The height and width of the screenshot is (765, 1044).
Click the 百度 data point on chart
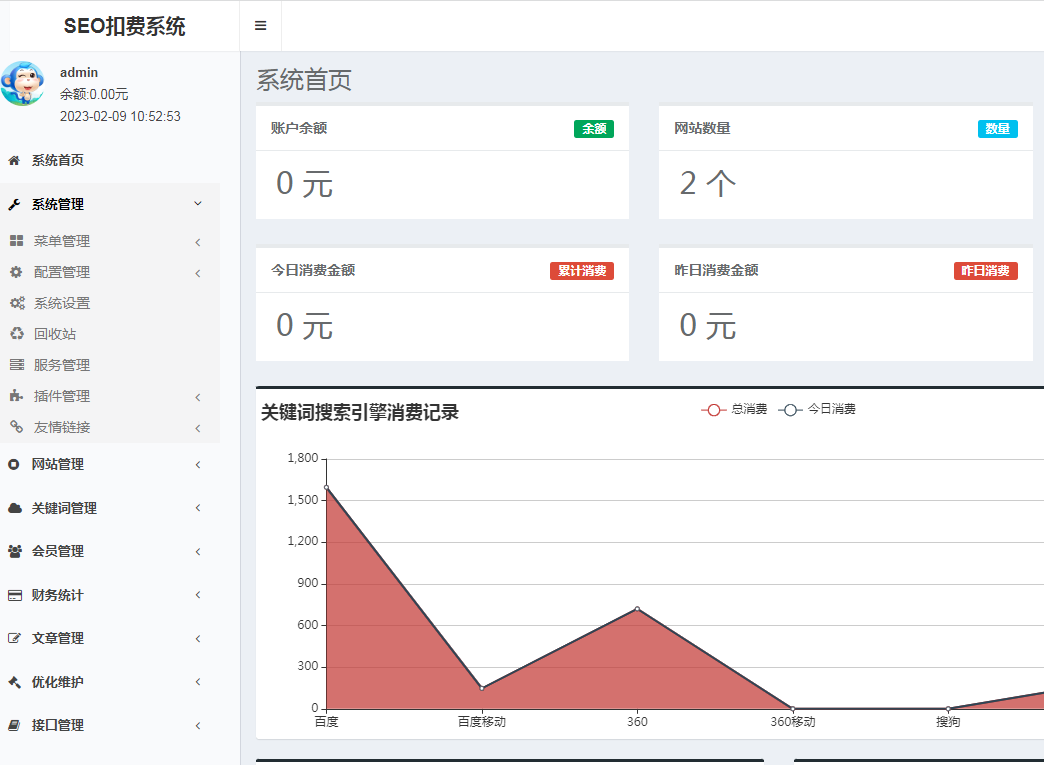coord(326,487)
